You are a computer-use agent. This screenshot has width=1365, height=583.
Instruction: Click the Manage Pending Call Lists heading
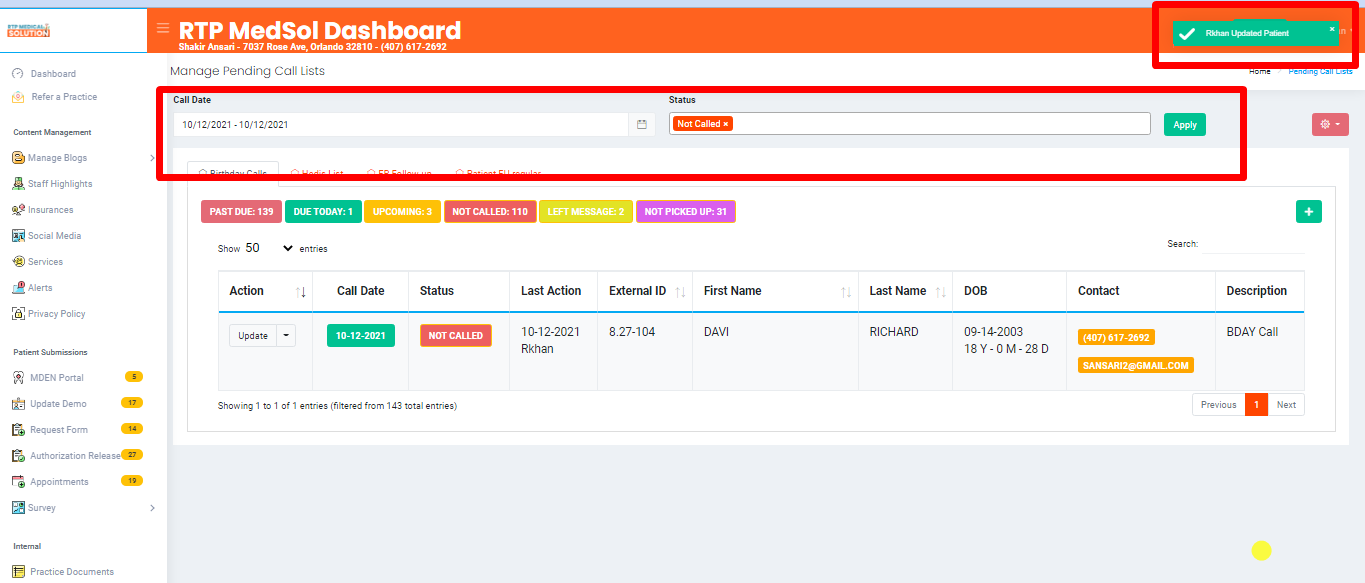click(247, 71)
